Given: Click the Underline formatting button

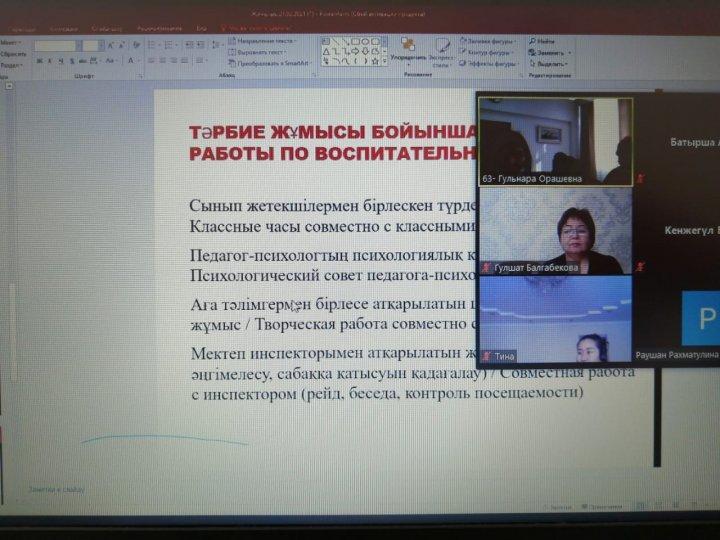Looking at the screenshot, I should coord(60,61).
